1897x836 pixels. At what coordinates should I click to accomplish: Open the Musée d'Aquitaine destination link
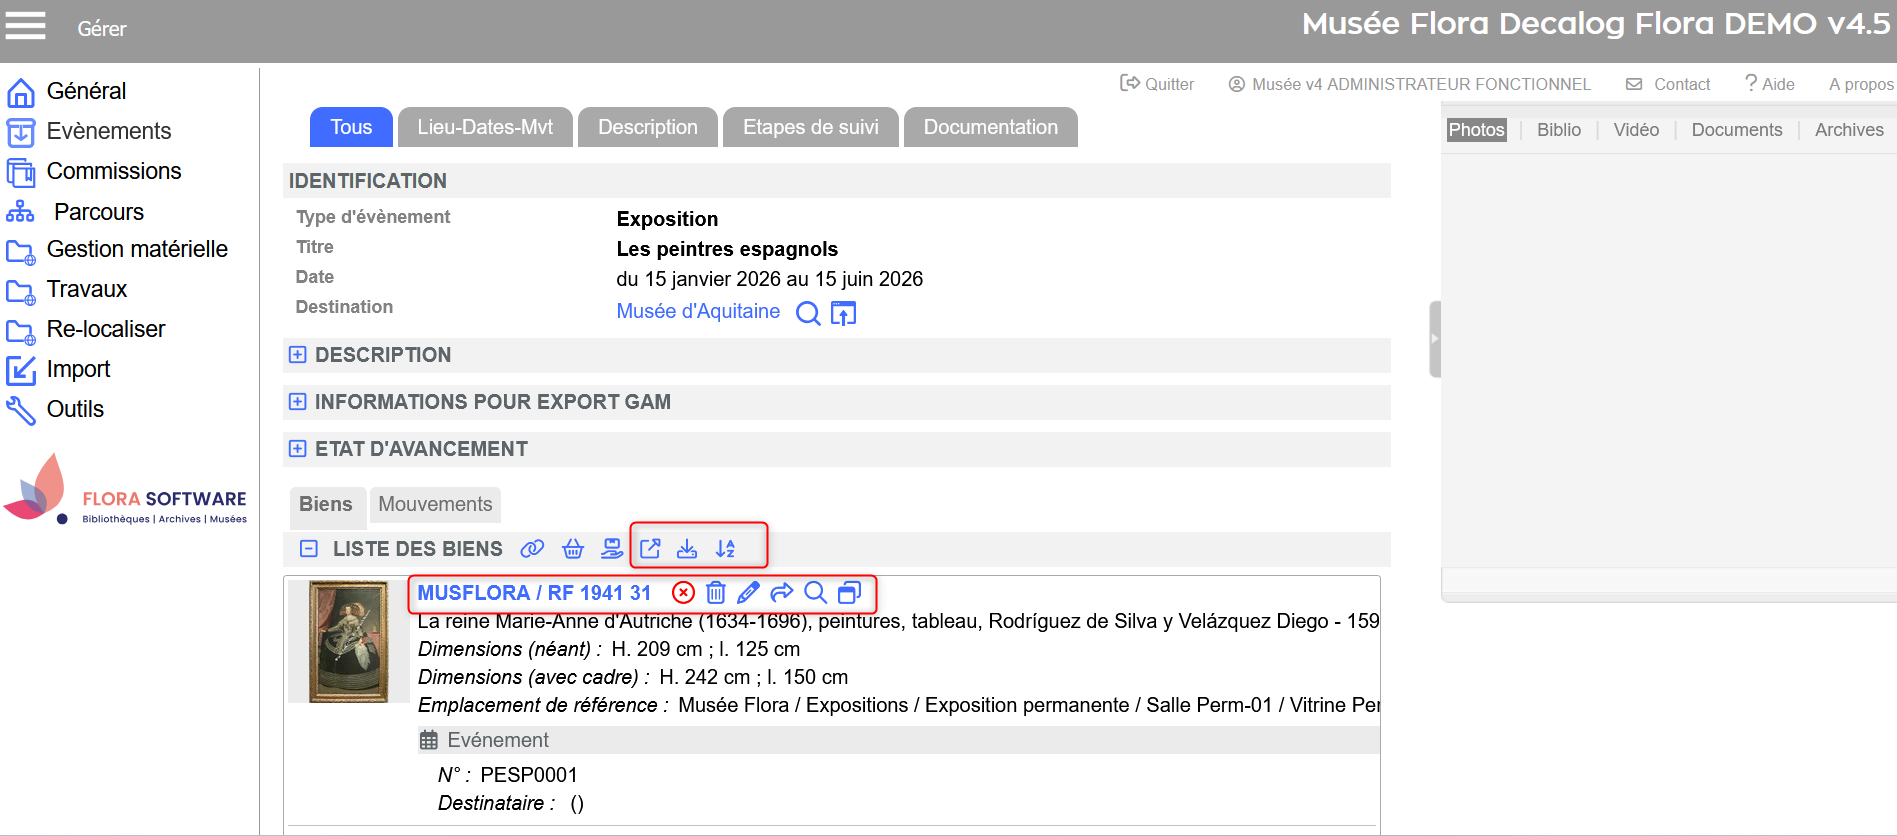click(698, 311)
